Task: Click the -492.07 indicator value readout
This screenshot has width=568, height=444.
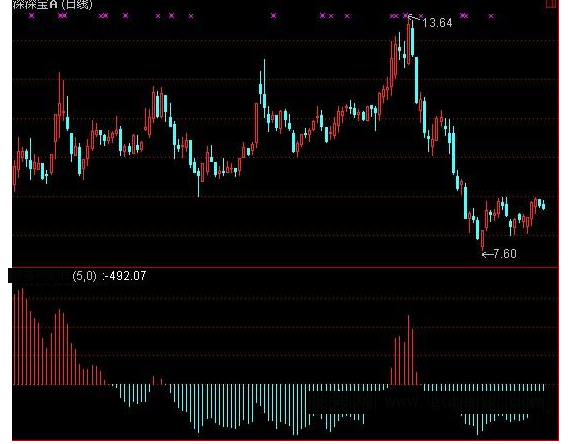Action: click(125, 276)
